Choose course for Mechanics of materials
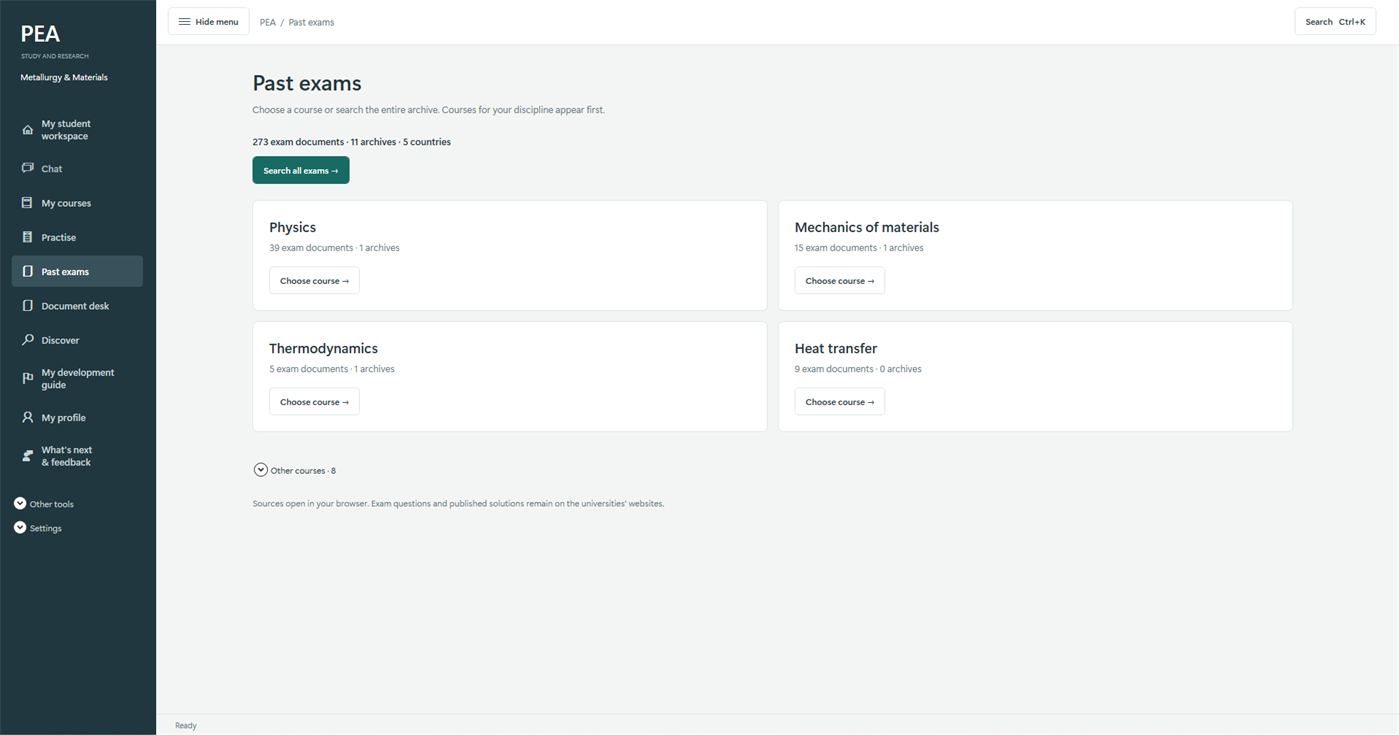1399x736 pixels. pos(840,281)
